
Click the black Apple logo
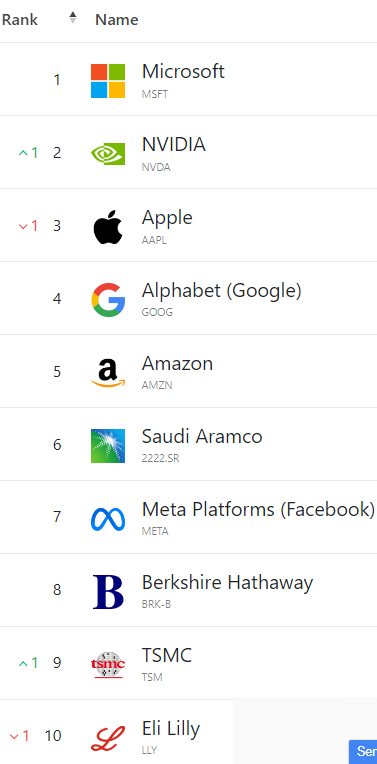coord(108,227)
